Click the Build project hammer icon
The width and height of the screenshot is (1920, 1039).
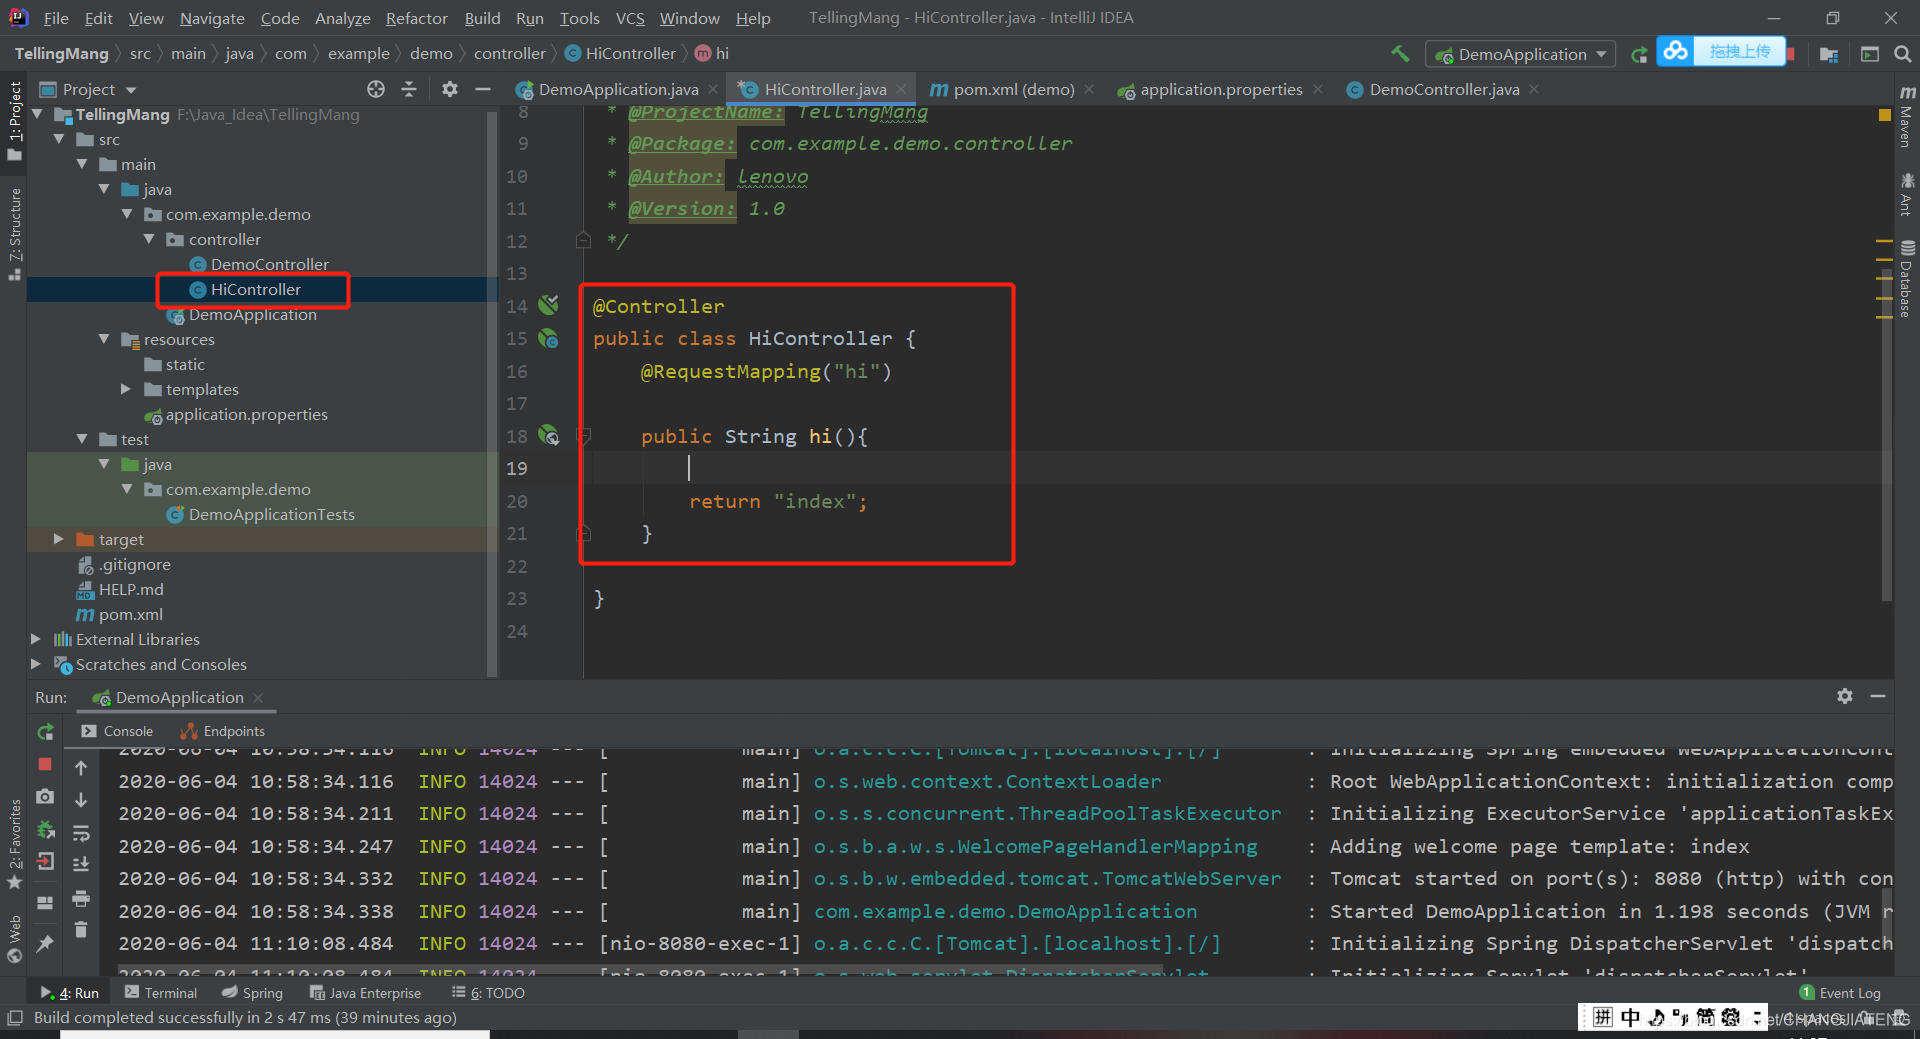1400,54
